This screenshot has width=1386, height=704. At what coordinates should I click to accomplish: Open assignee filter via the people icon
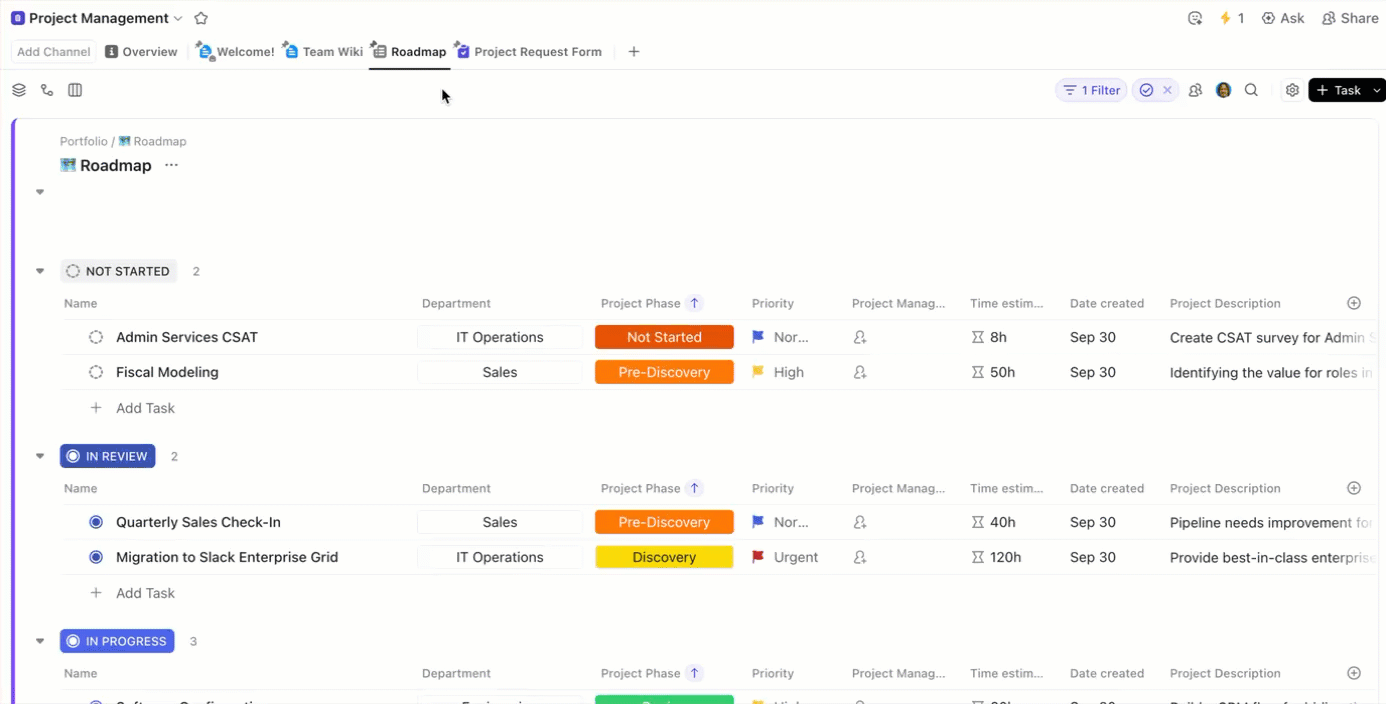(1195, 89)
